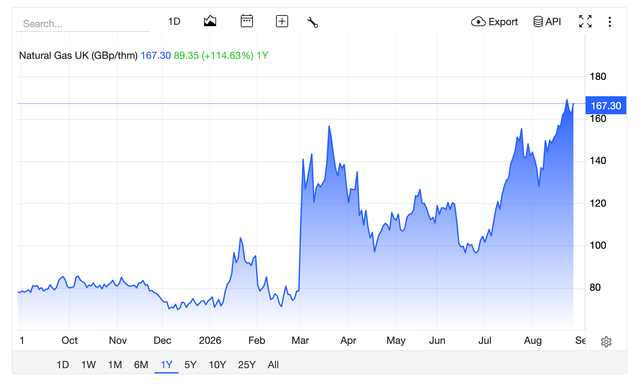Open chart settings gear icon

pyautogui.click(x=606, y=342)
